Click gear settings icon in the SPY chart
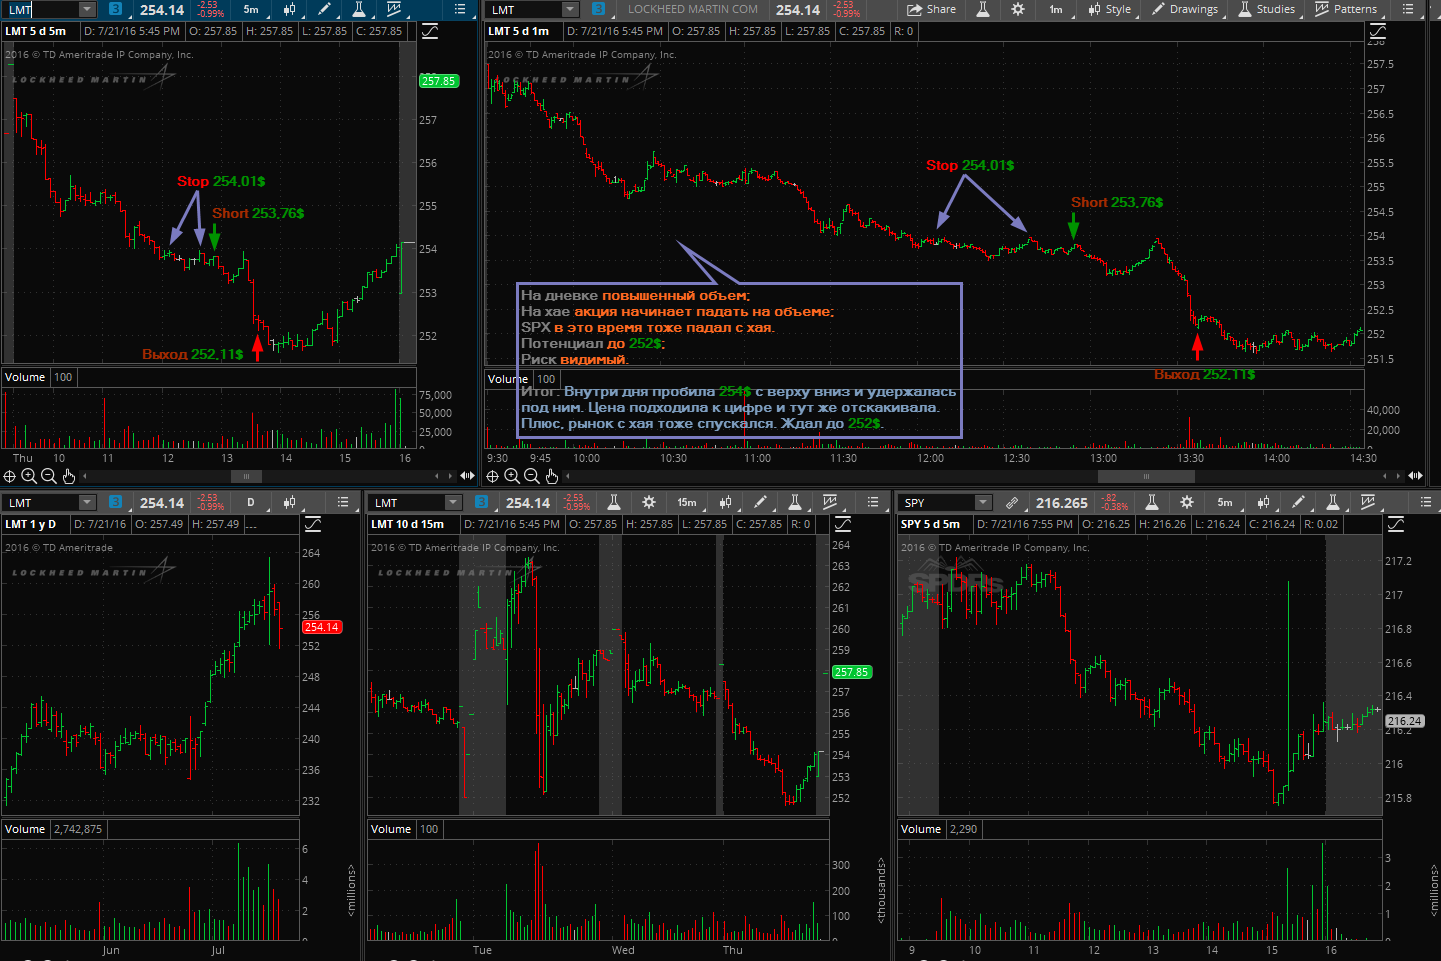 (1187, 502)
